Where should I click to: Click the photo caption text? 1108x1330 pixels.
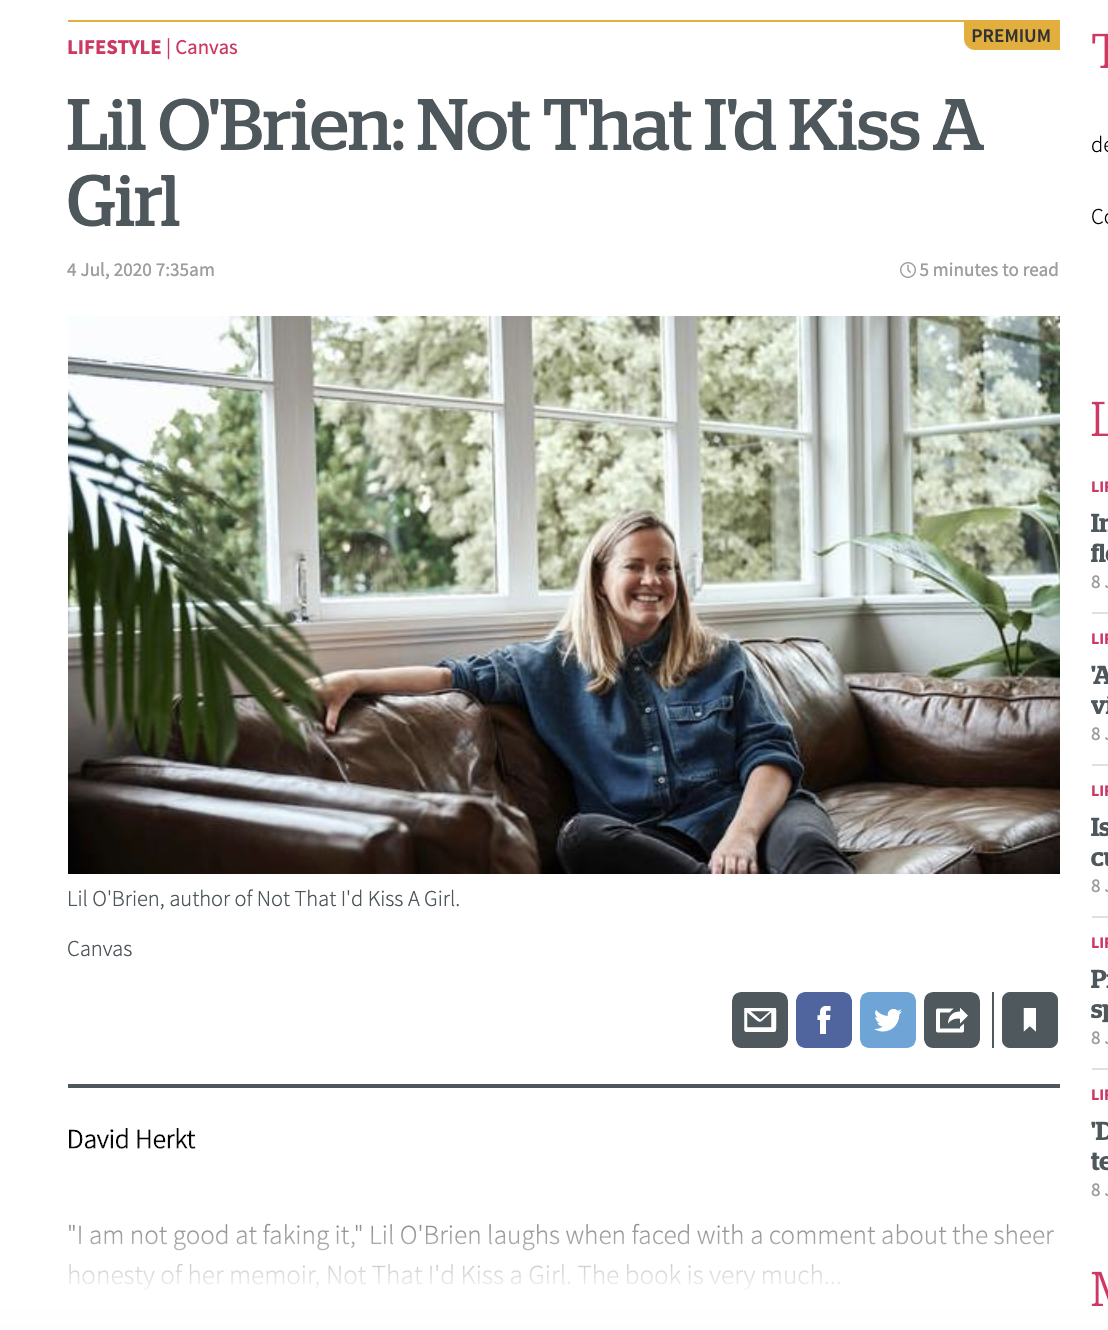pyautogui.click(x=264, y=898)
